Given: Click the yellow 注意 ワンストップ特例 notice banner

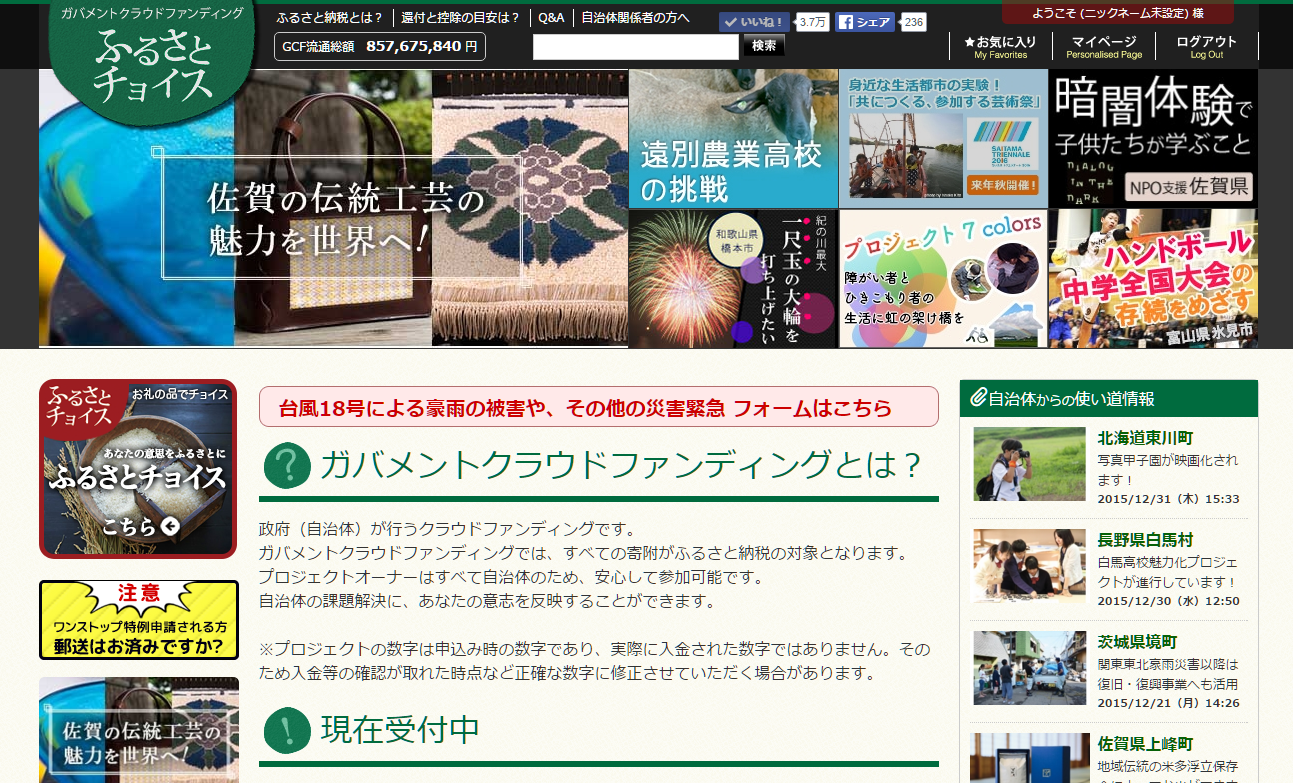Looking at the screenshot, I should tap(139, 620).
